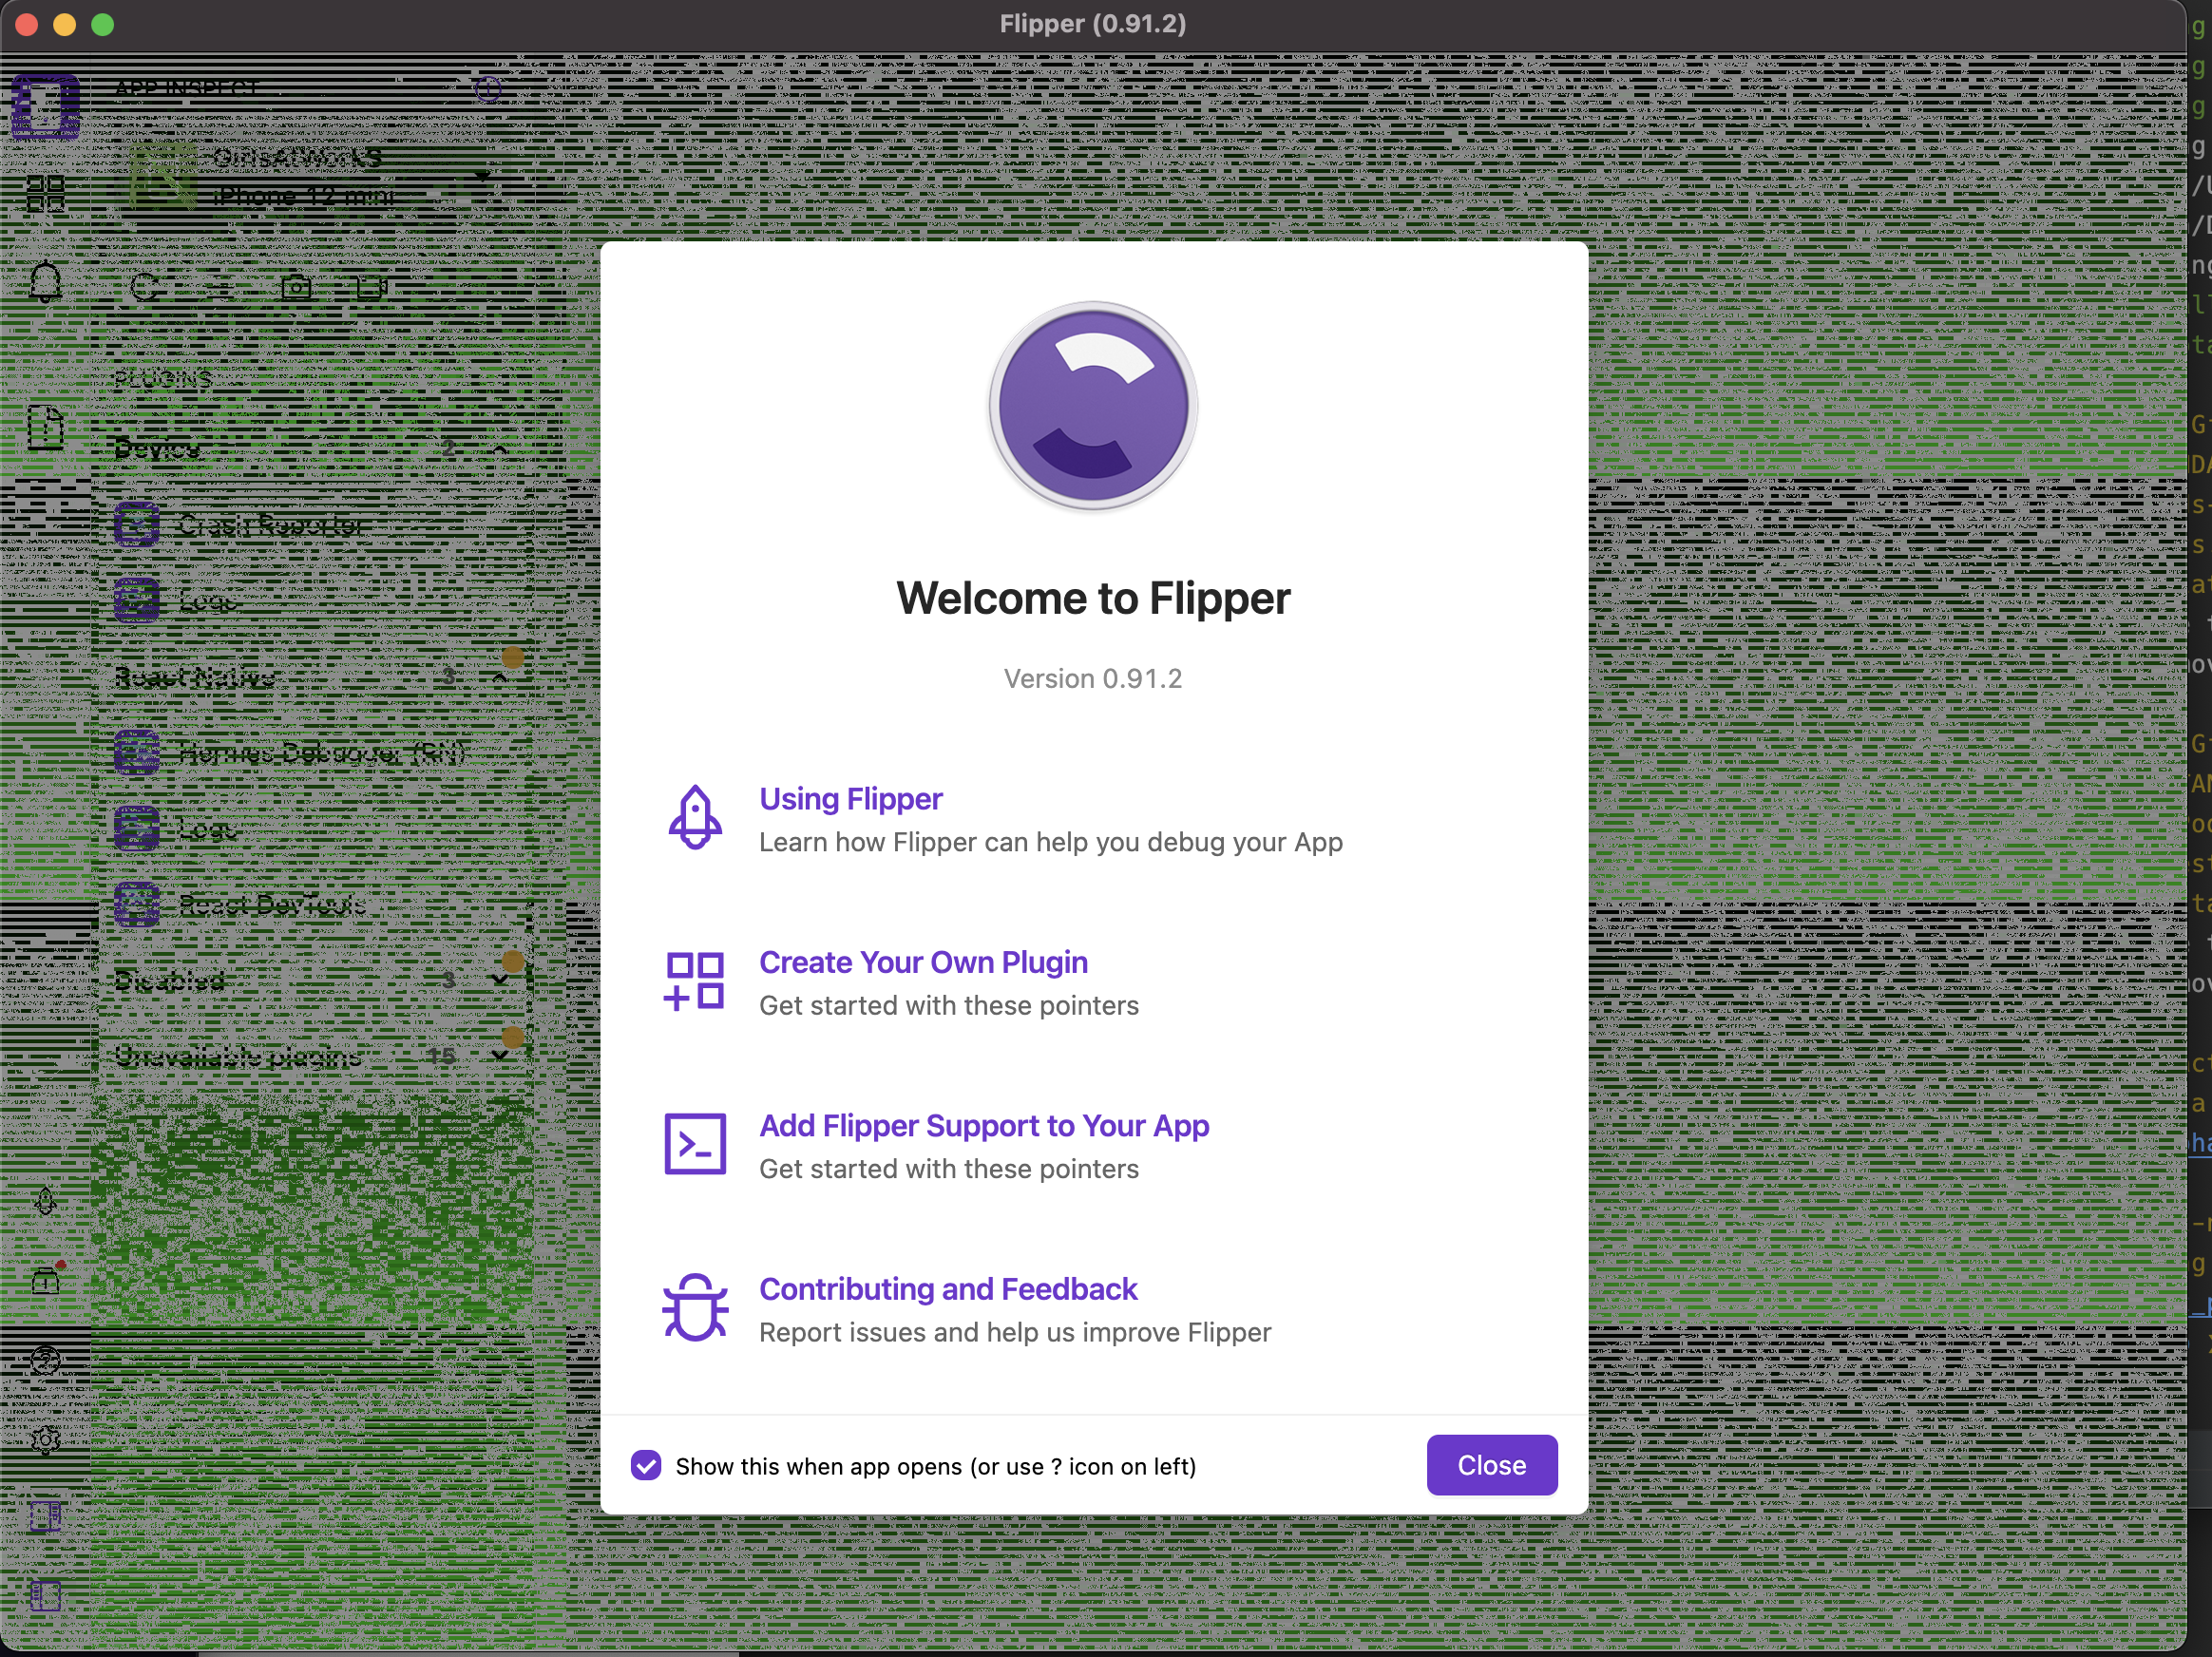This screenshot has height=1657, width=2212.
Task: Uncheck 'Show this when app opens'
Action: 646,1466
